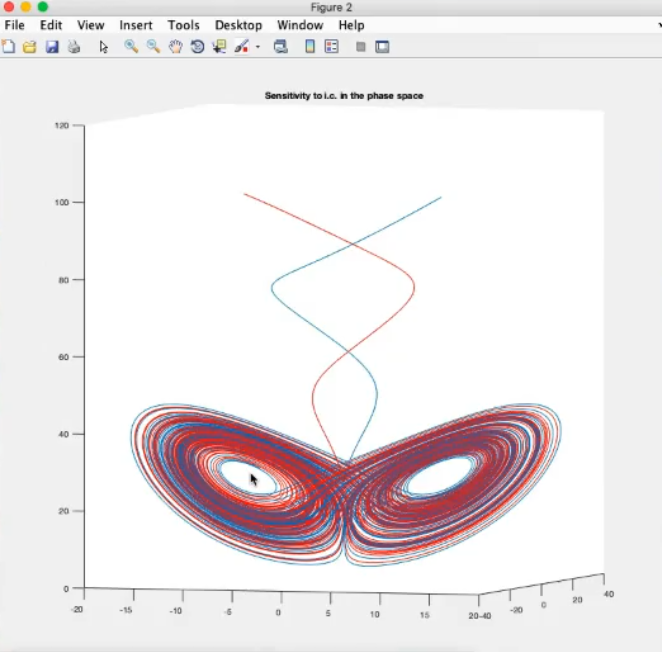Click the plot title "Sensitivity to i.c."
The image size is (662, 652).
click(343, 96)
